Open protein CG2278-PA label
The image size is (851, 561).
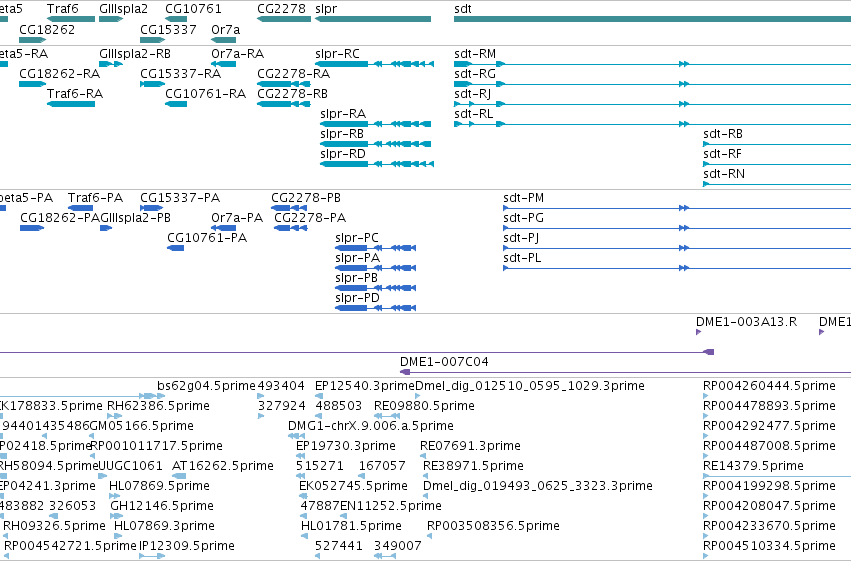click(310, 218)
